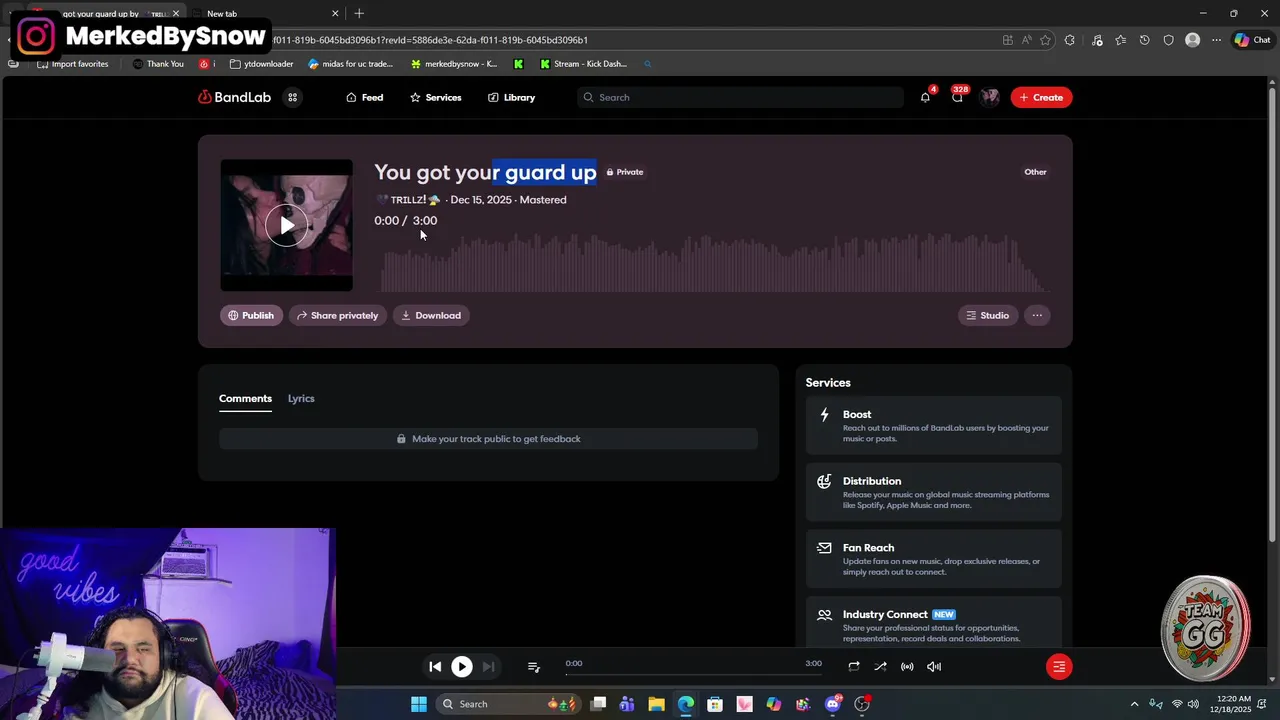Skip to next track in bottom player
The image size is (1280, 720).
point(488,666)
